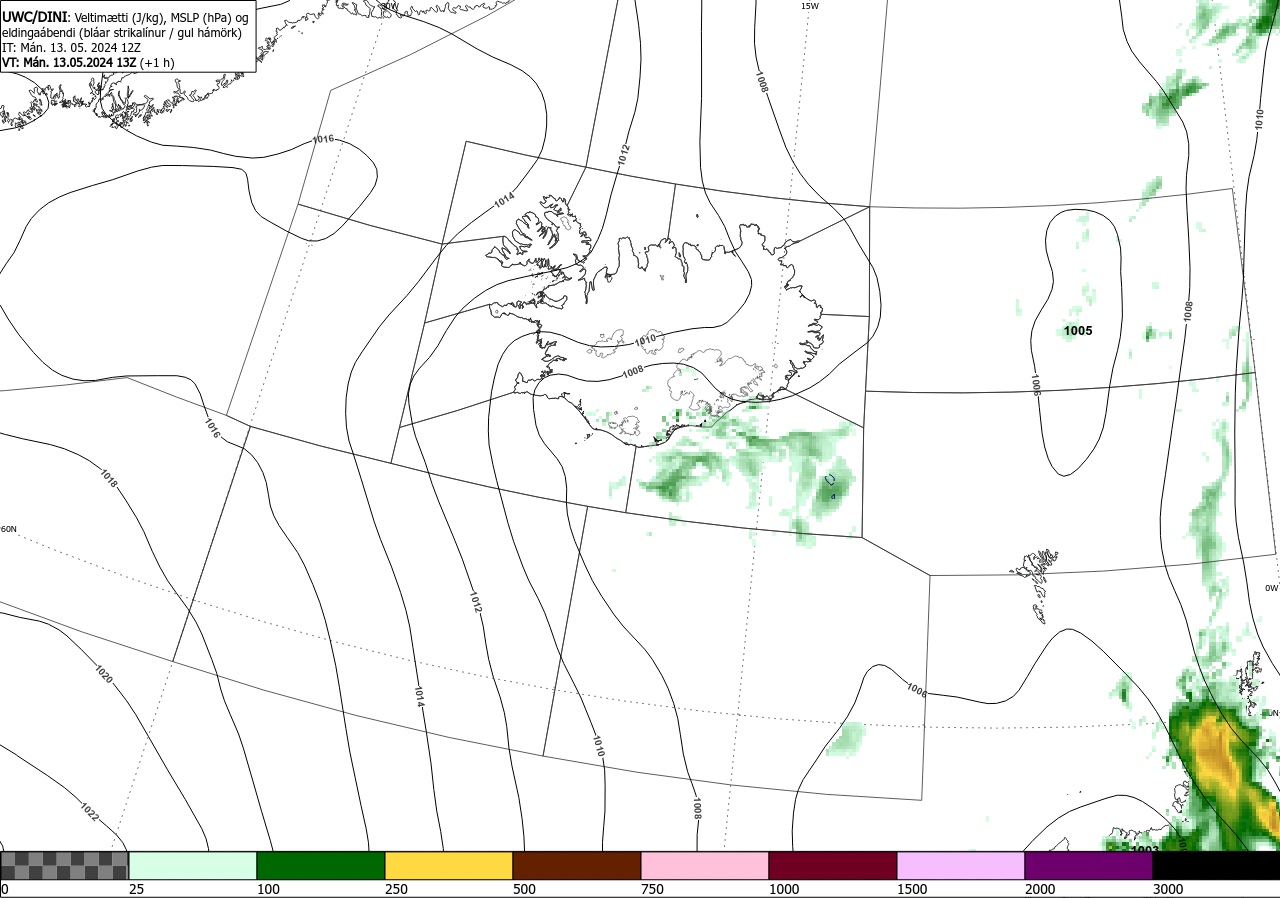Choose the black above-3000 legend swatch
This screenshot has height=898, width=1280.
point(1216,865)
